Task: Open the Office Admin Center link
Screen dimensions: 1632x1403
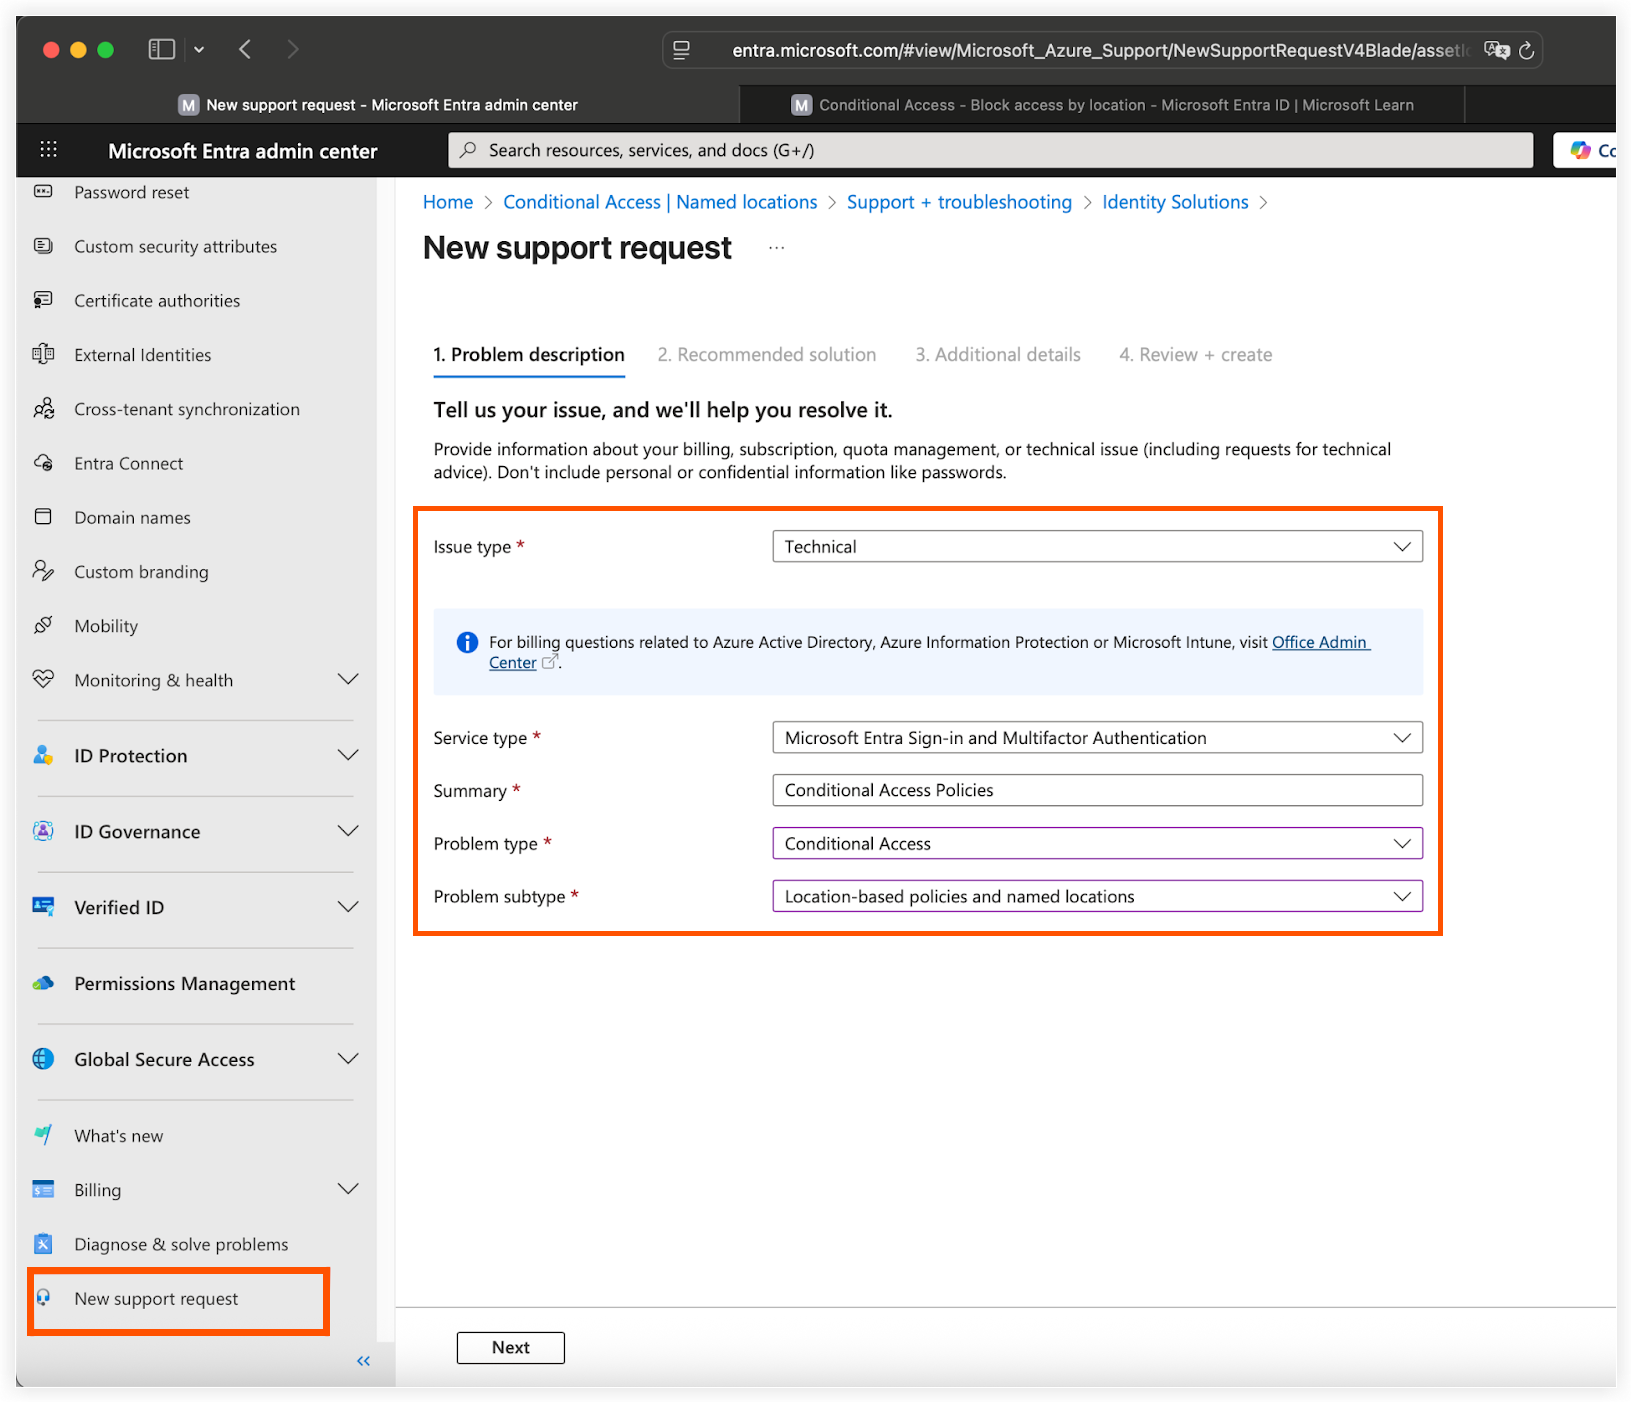Action: pyautogui.click(x=1320, y=642)
